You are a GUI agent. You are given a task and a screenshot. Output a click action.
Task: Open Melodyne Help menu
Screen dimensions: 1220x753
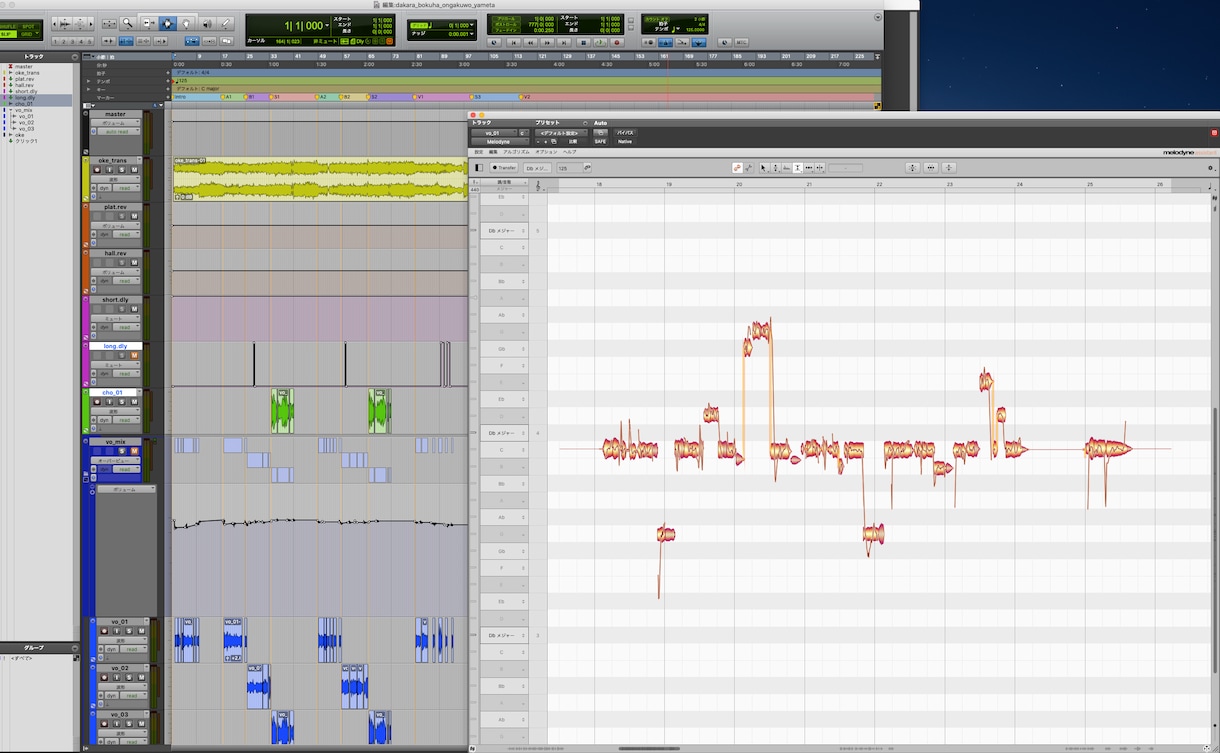[x=570, y=151]
